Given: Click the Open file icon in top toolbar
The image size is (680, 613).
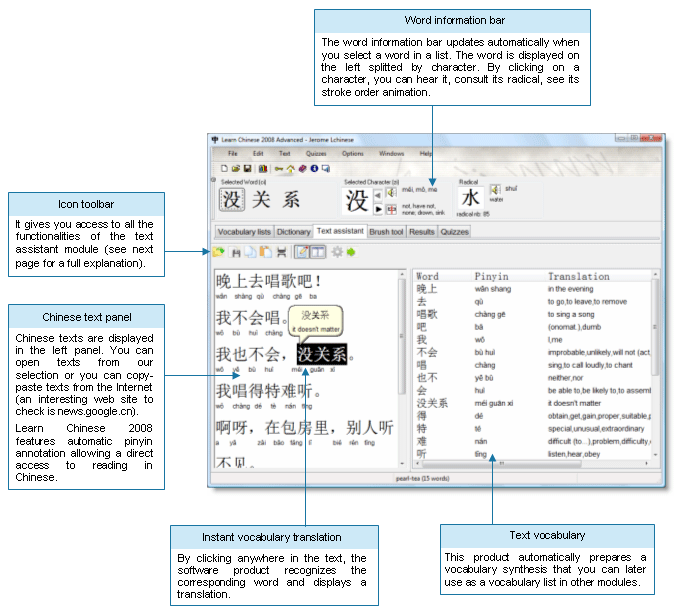Looking at the screenshot, I should point(235,168).
